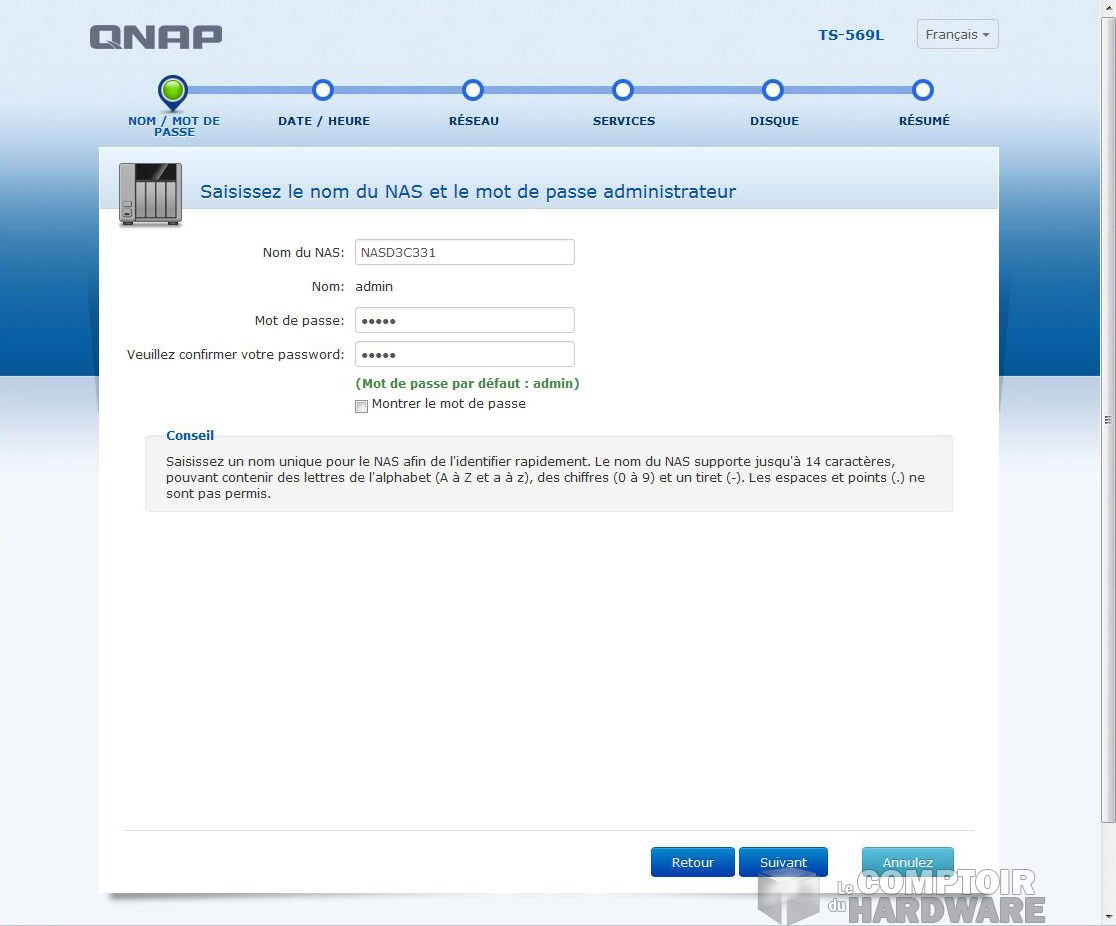Click the confirm password field
Screen dimensions: 1116x926
click(x=465, y=354)
